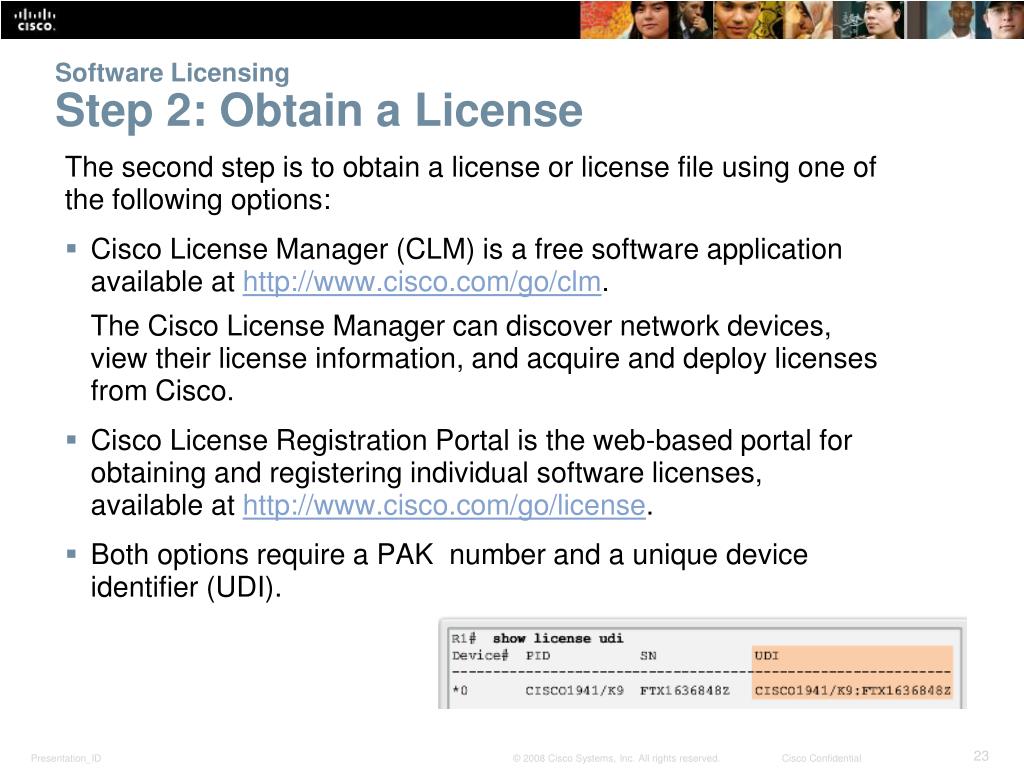Click the R1# prompt in terminal output
The height and width of the screenshot is (768, 1024).
[464, 638]
